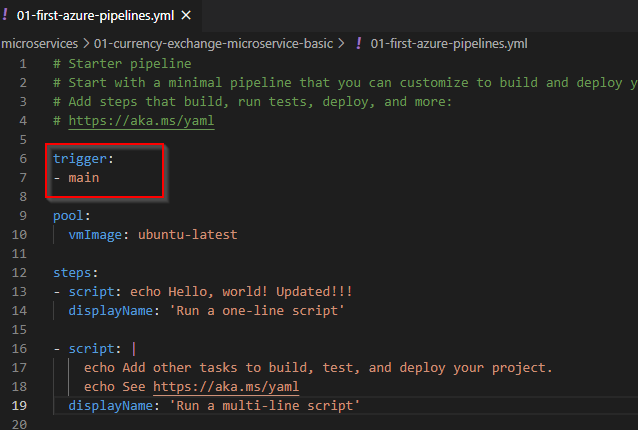The image size is (638, 430).
Task: Click the pool keyword on line 9
Action: pyautogui.click(x=69, y=216)
